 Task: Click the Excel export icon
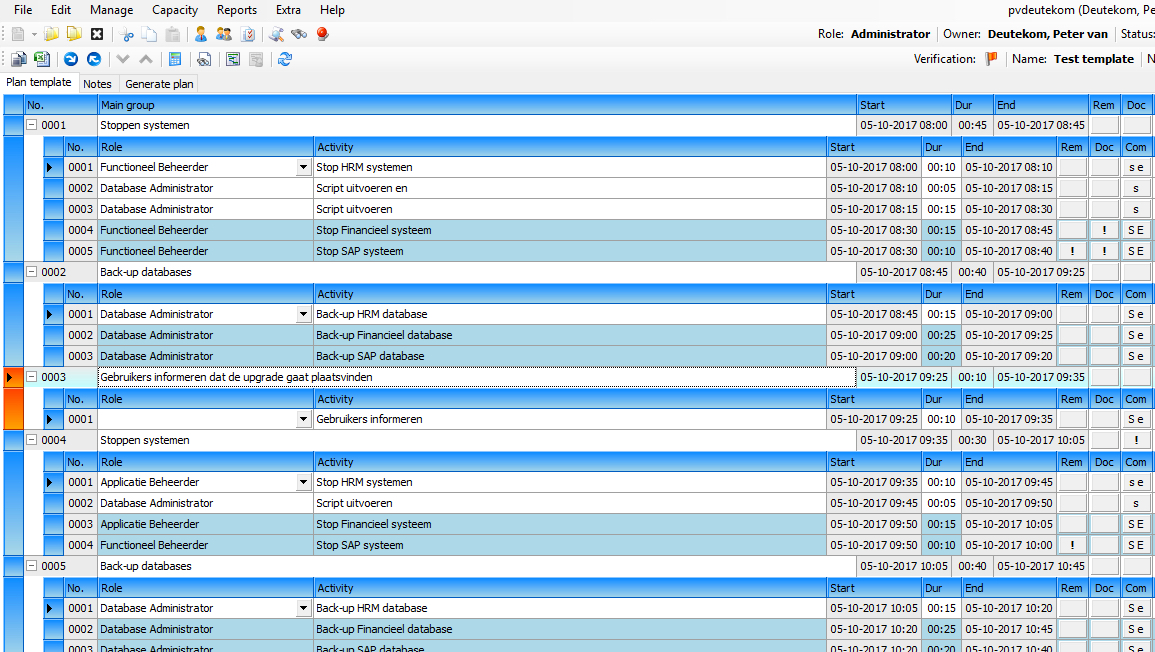pos(42,59)
